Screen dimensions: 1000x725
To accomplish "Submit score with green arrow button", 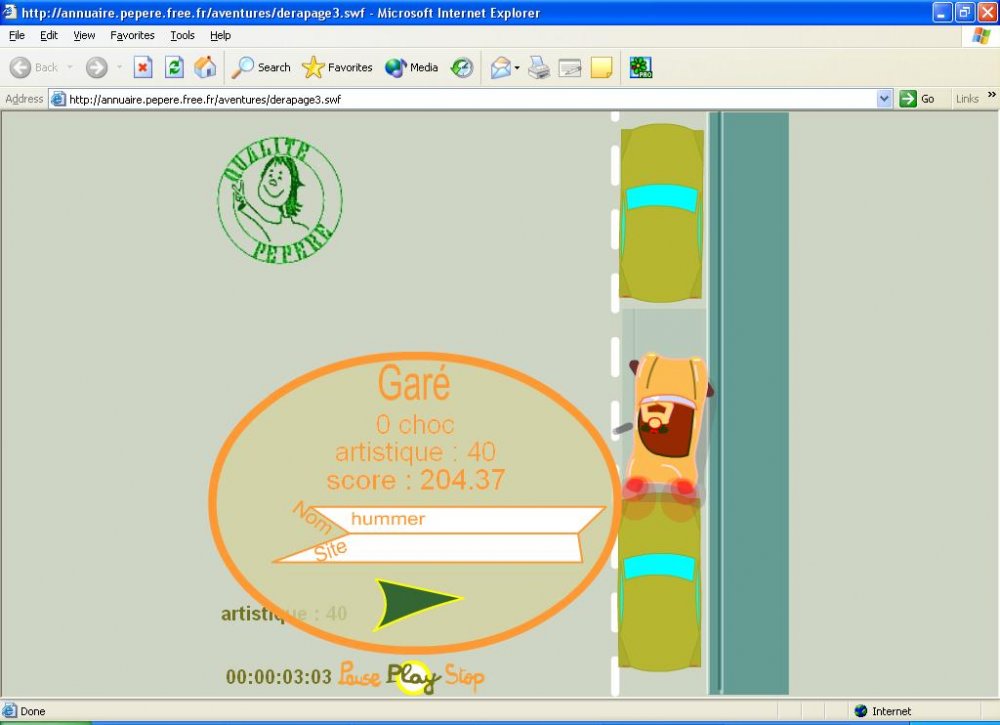I will pyautogui.click(x=416, y=604).
